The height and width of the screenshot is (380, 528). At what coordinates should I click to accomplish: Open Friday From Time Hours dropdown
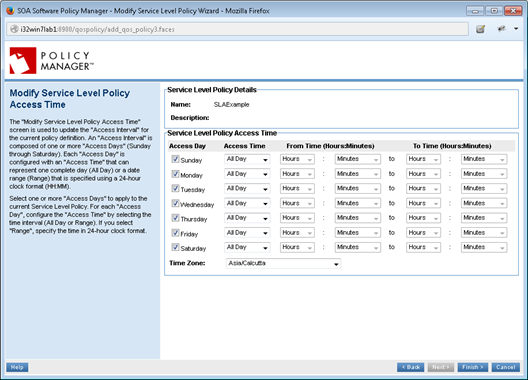pos(297,232)
